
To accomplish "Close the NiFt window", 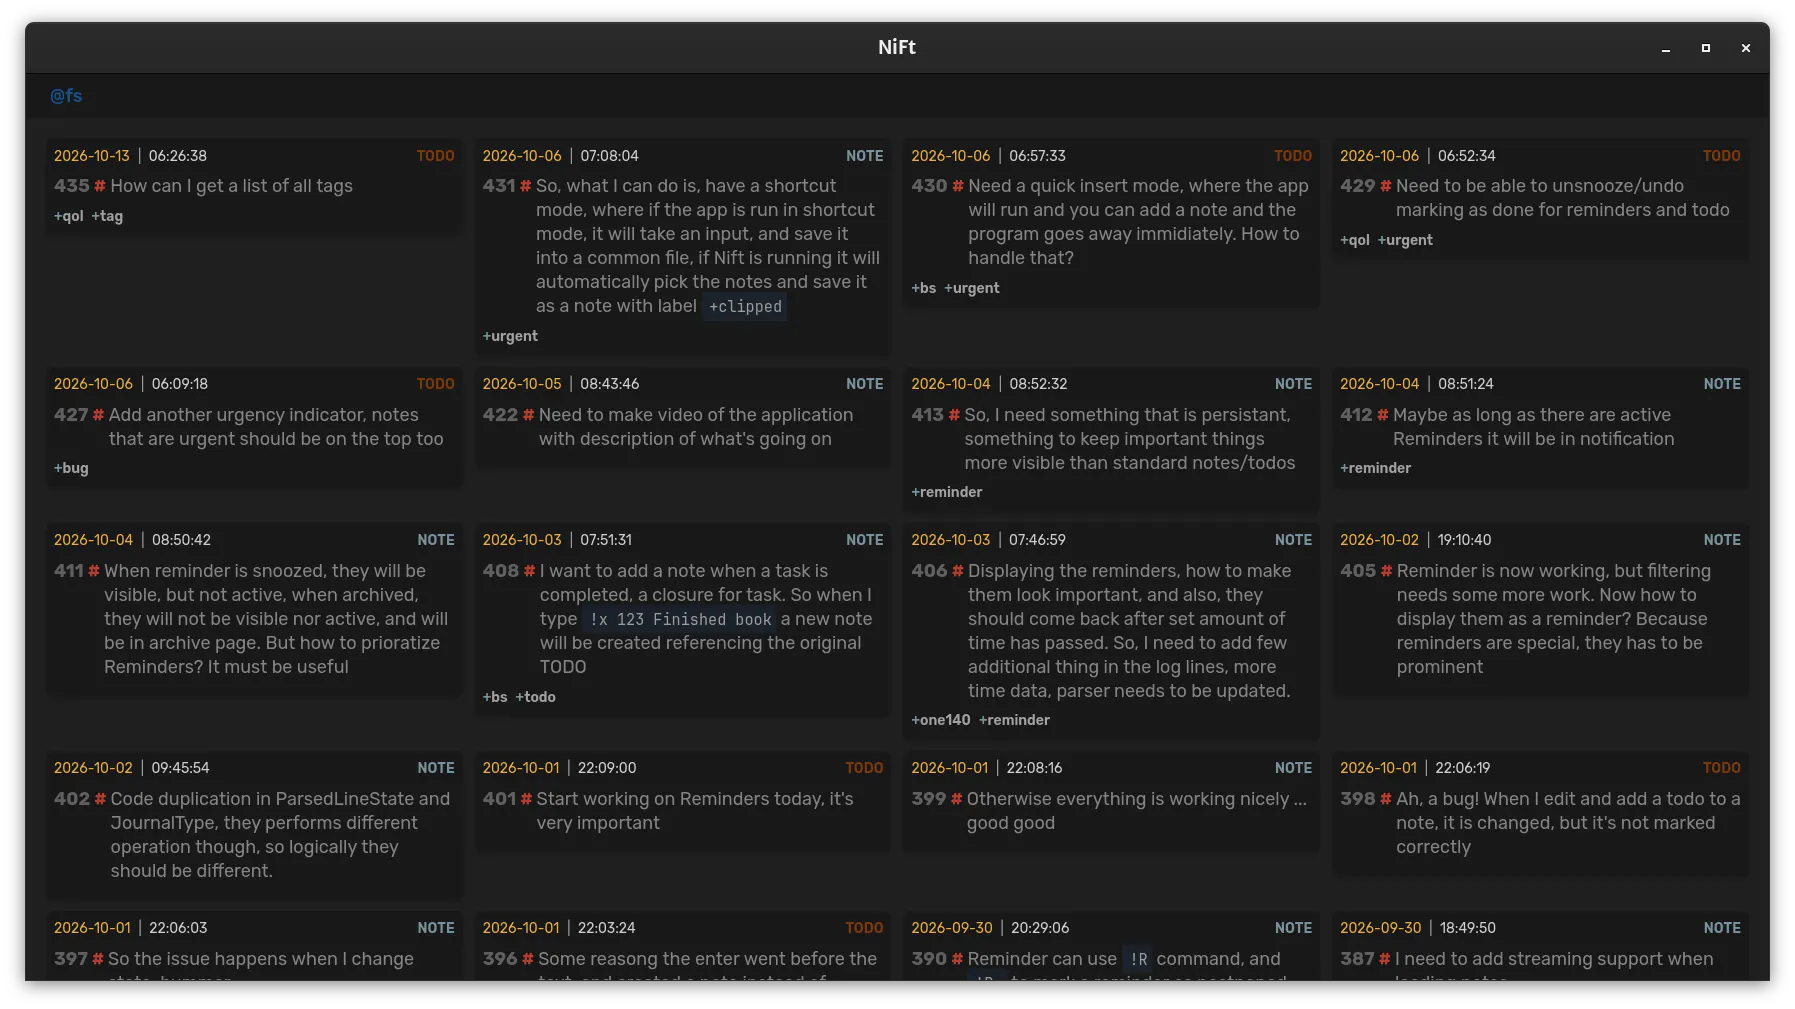I will (x=1746, y=48).
